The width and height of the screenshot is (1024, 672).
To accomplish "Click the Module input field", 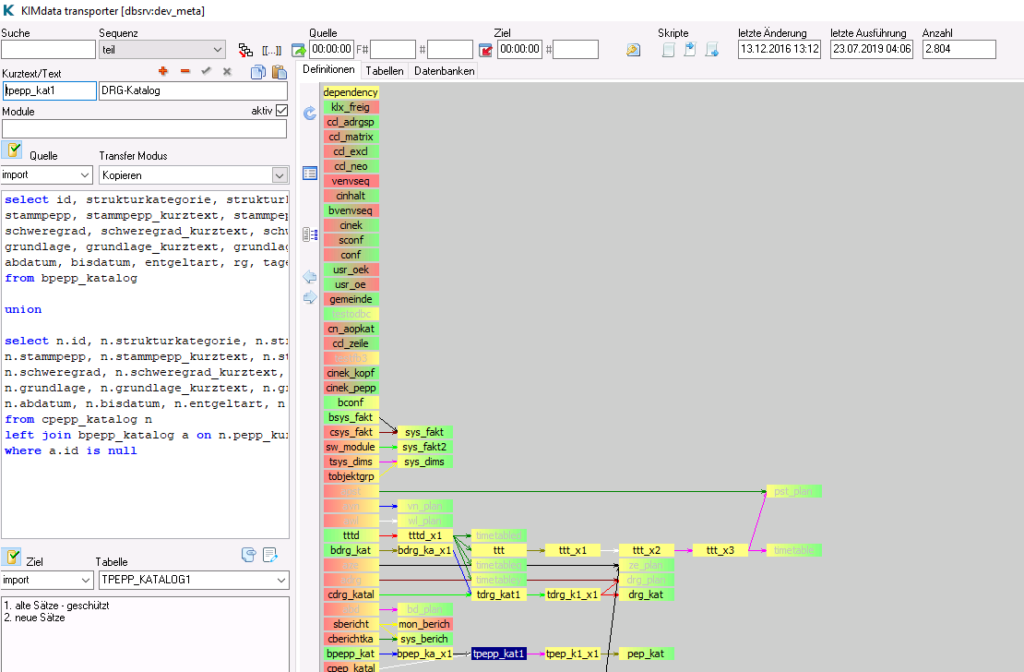I will 144,129.
